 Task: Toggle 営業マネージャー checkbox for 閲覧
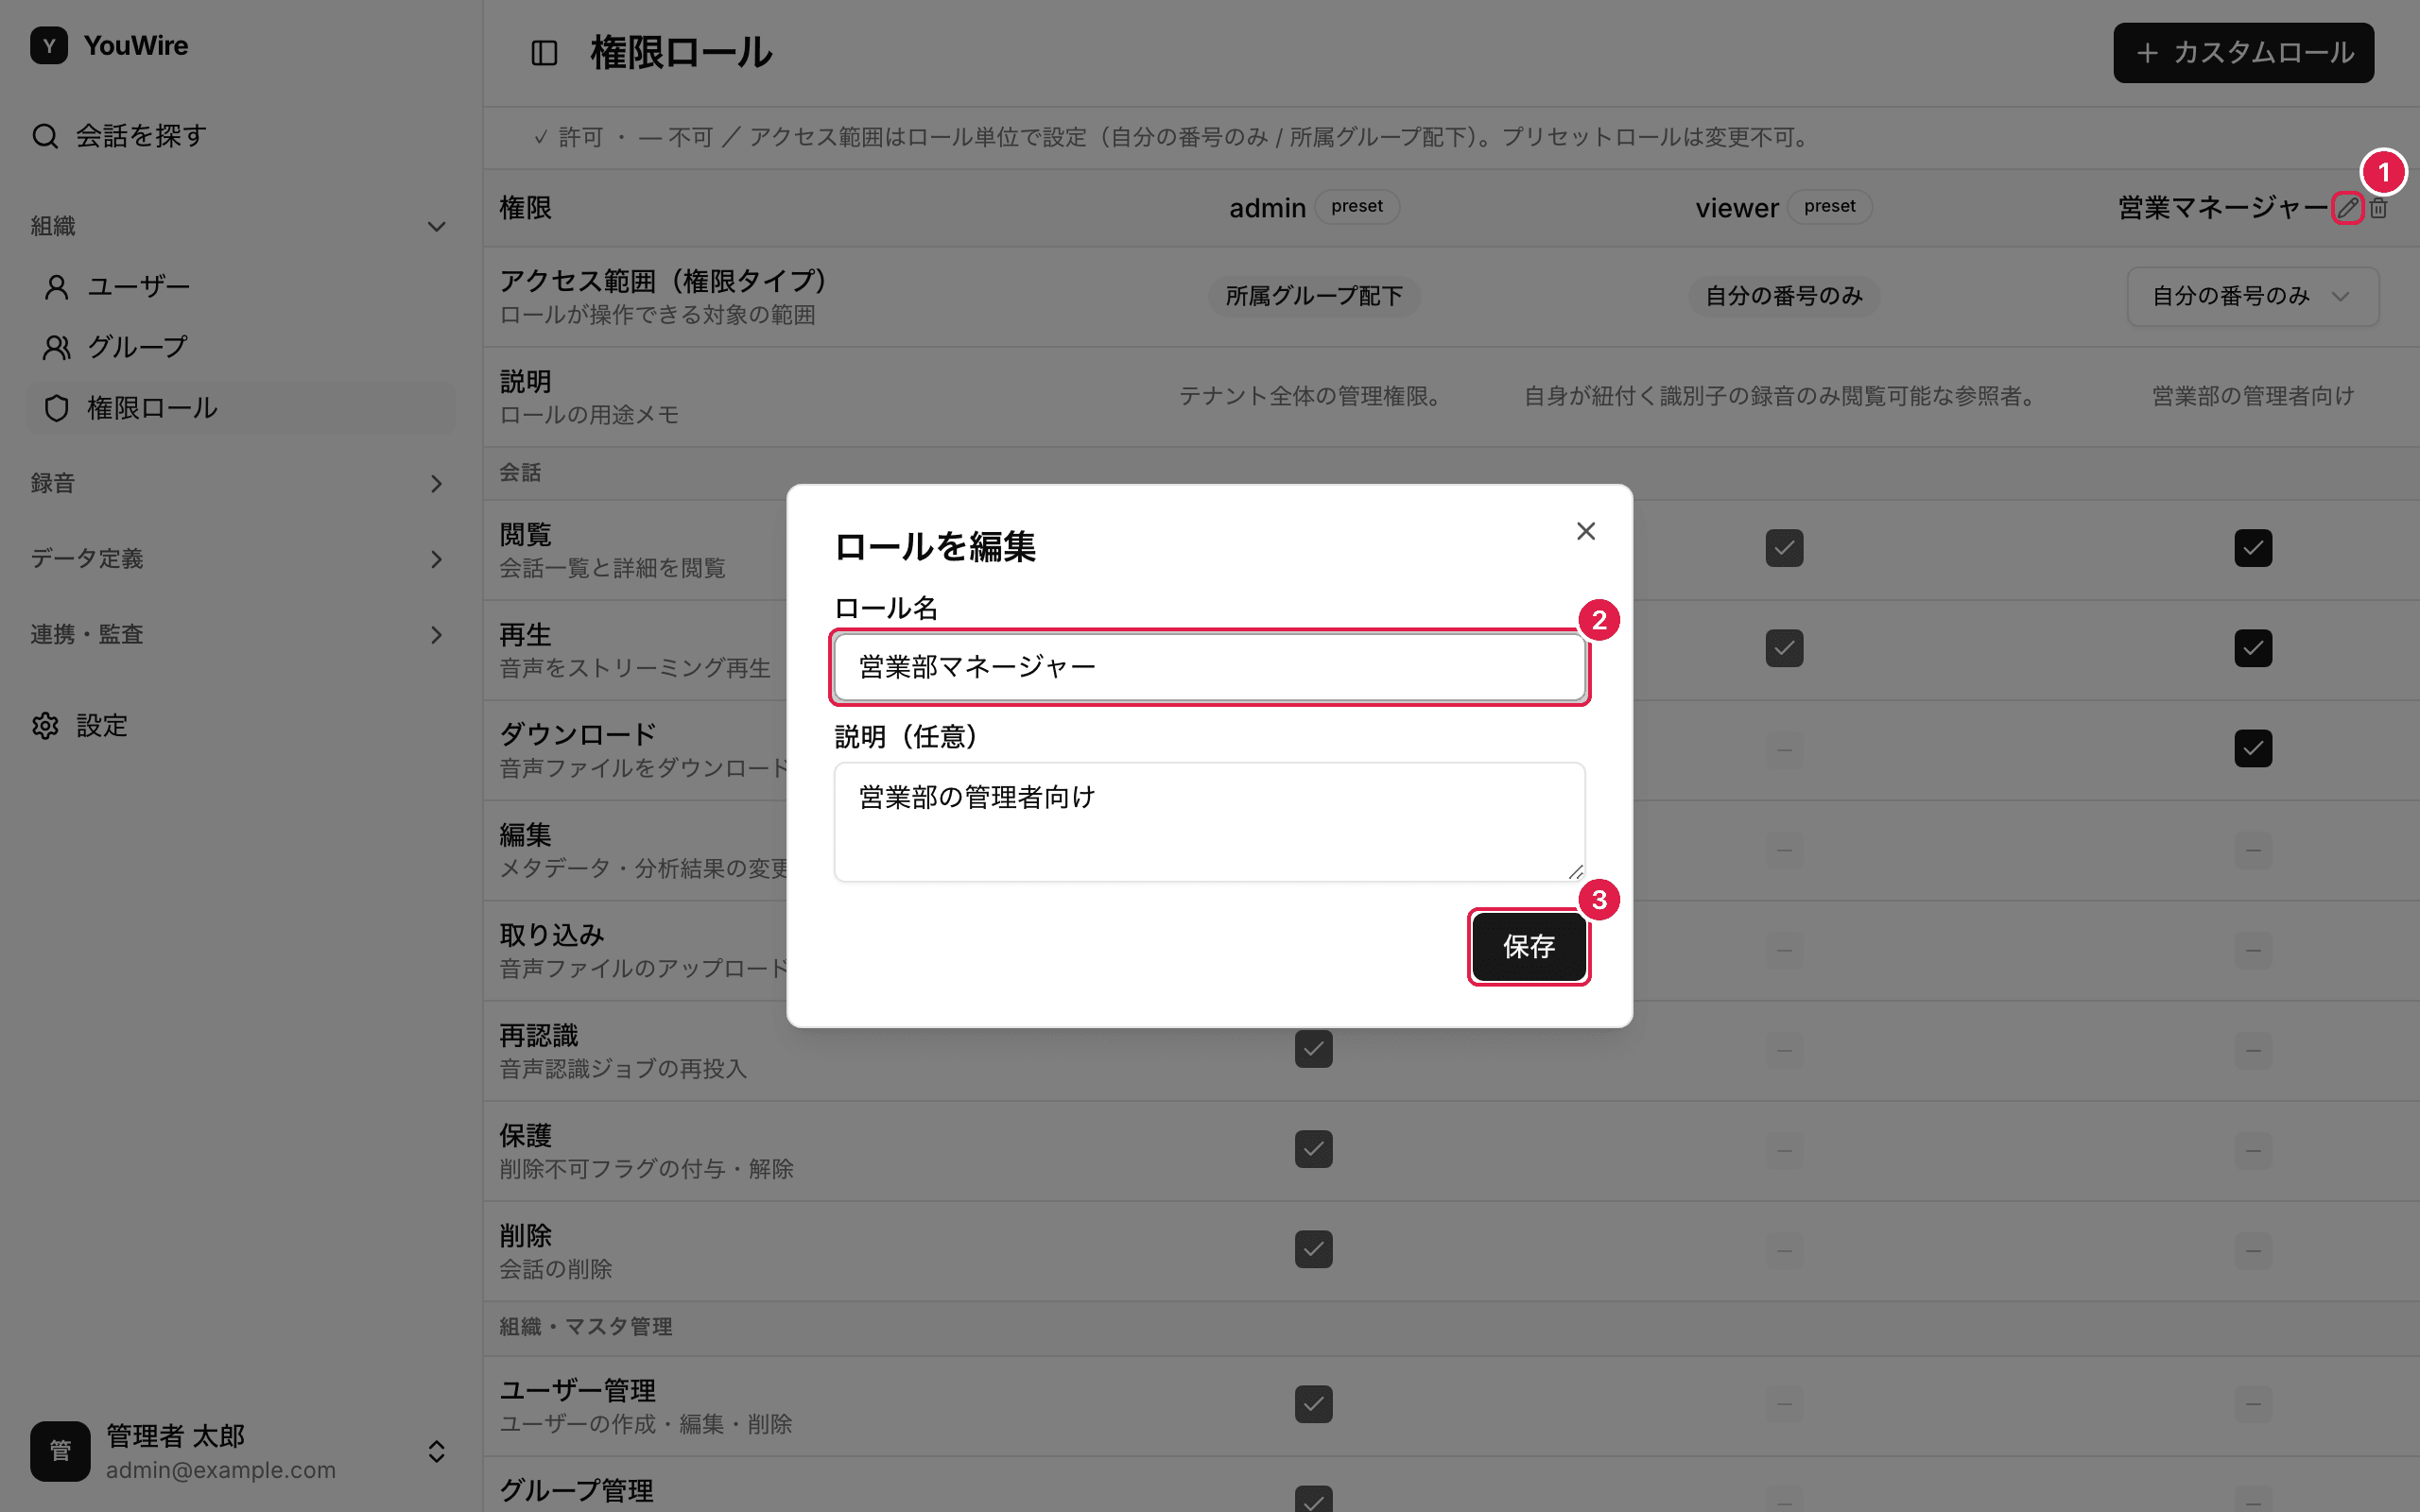click(x=2253, y=548)
